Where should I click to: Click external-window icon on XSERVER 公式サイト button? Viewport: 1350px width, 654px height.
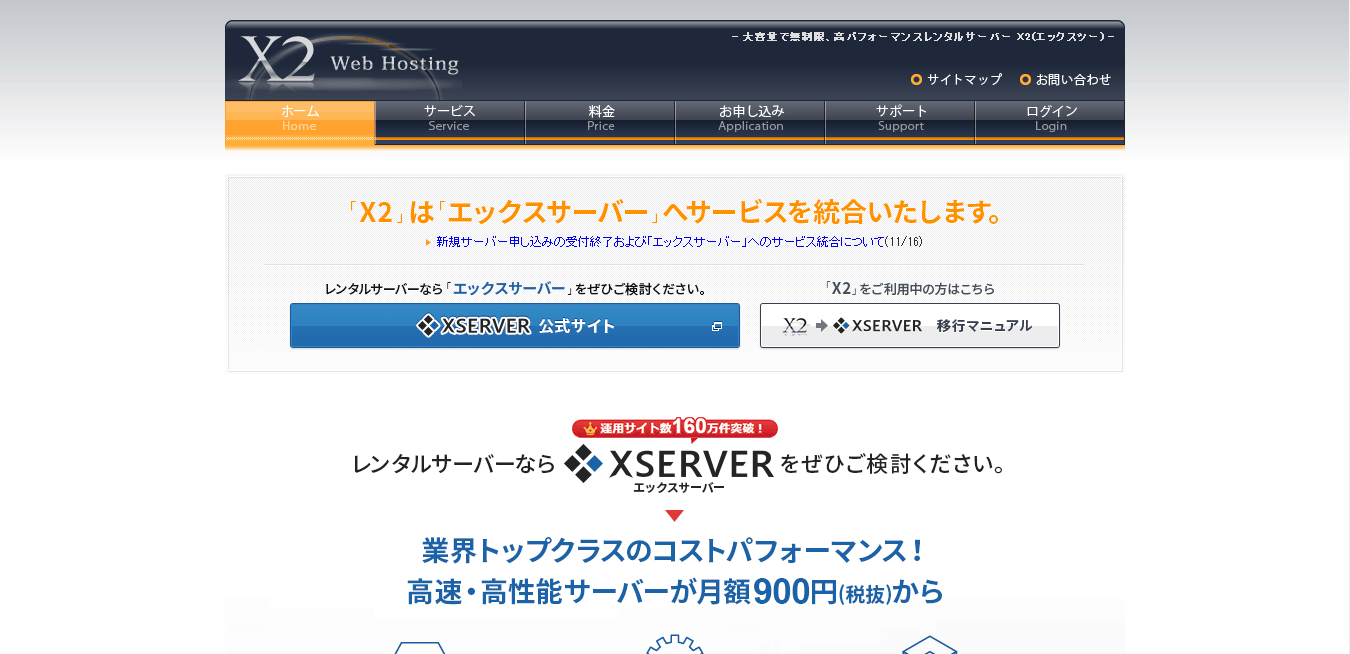pos(717,327)
